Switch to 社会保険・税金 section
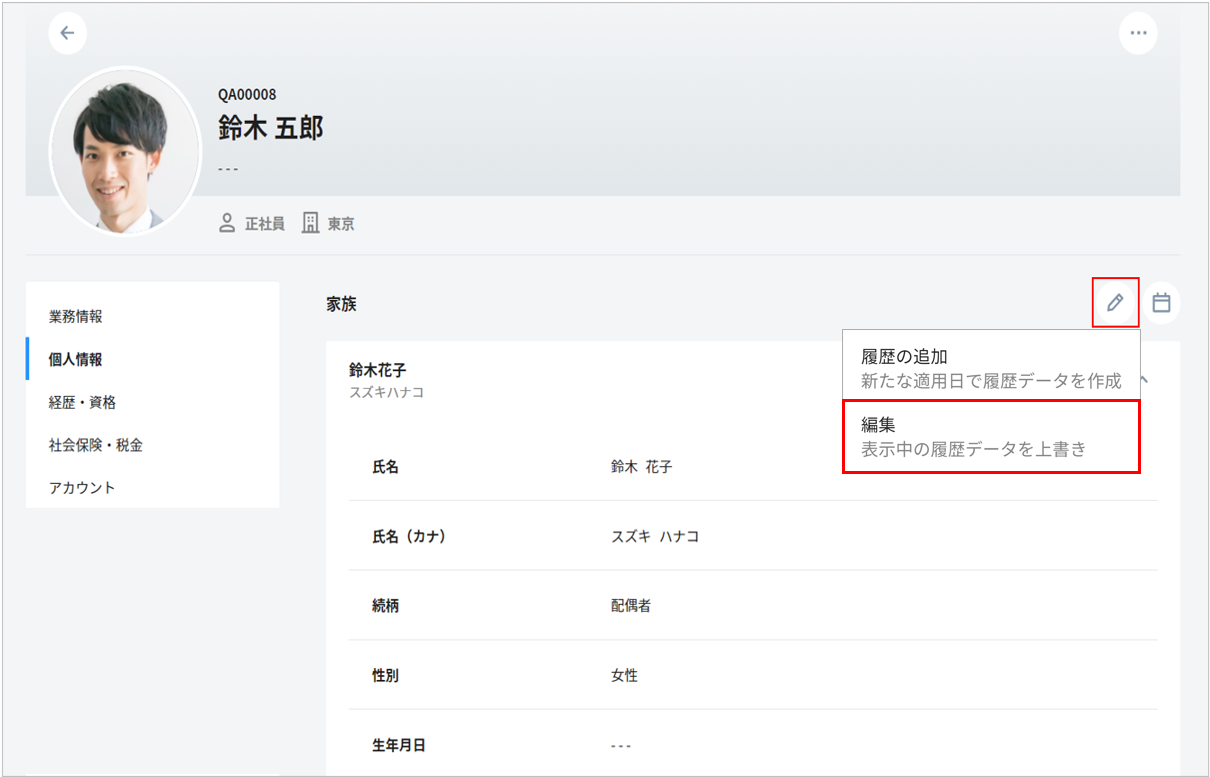 click(x=96, y=446)
